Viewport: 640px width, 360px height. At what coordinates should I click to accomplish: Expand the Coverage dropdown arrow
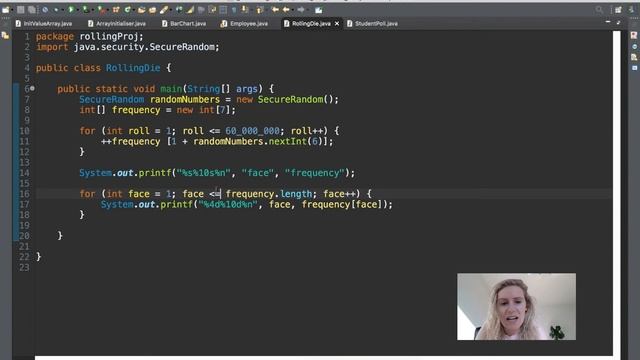coord(92,10)
